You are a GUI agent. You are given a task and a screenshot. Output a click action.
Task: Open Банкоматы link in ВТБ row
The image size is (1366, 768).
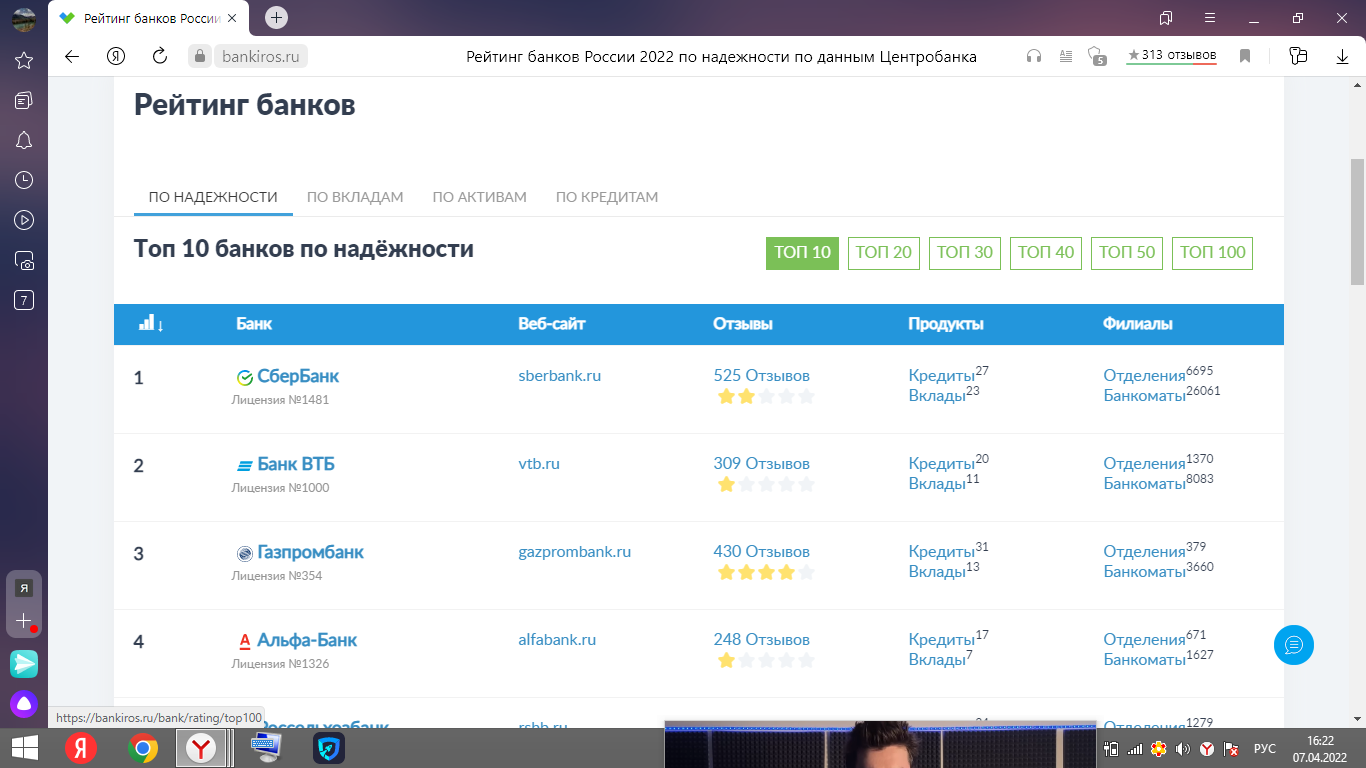pyautogui.click(x=1144, y=484)
